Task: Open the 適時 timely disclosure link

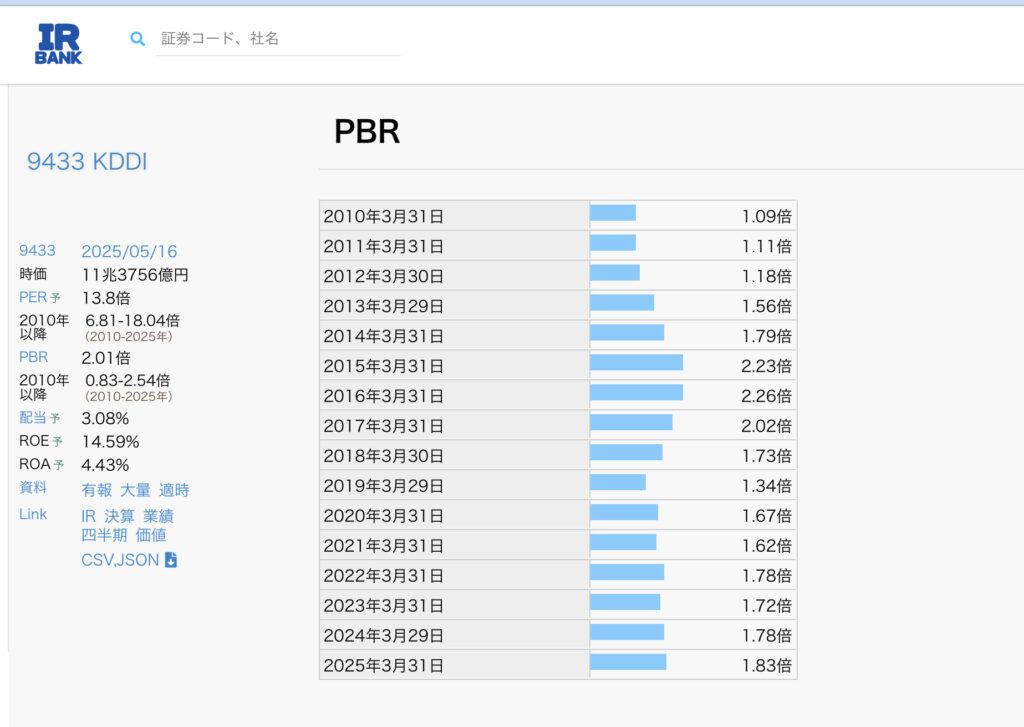Action: [x=174, y=490]
